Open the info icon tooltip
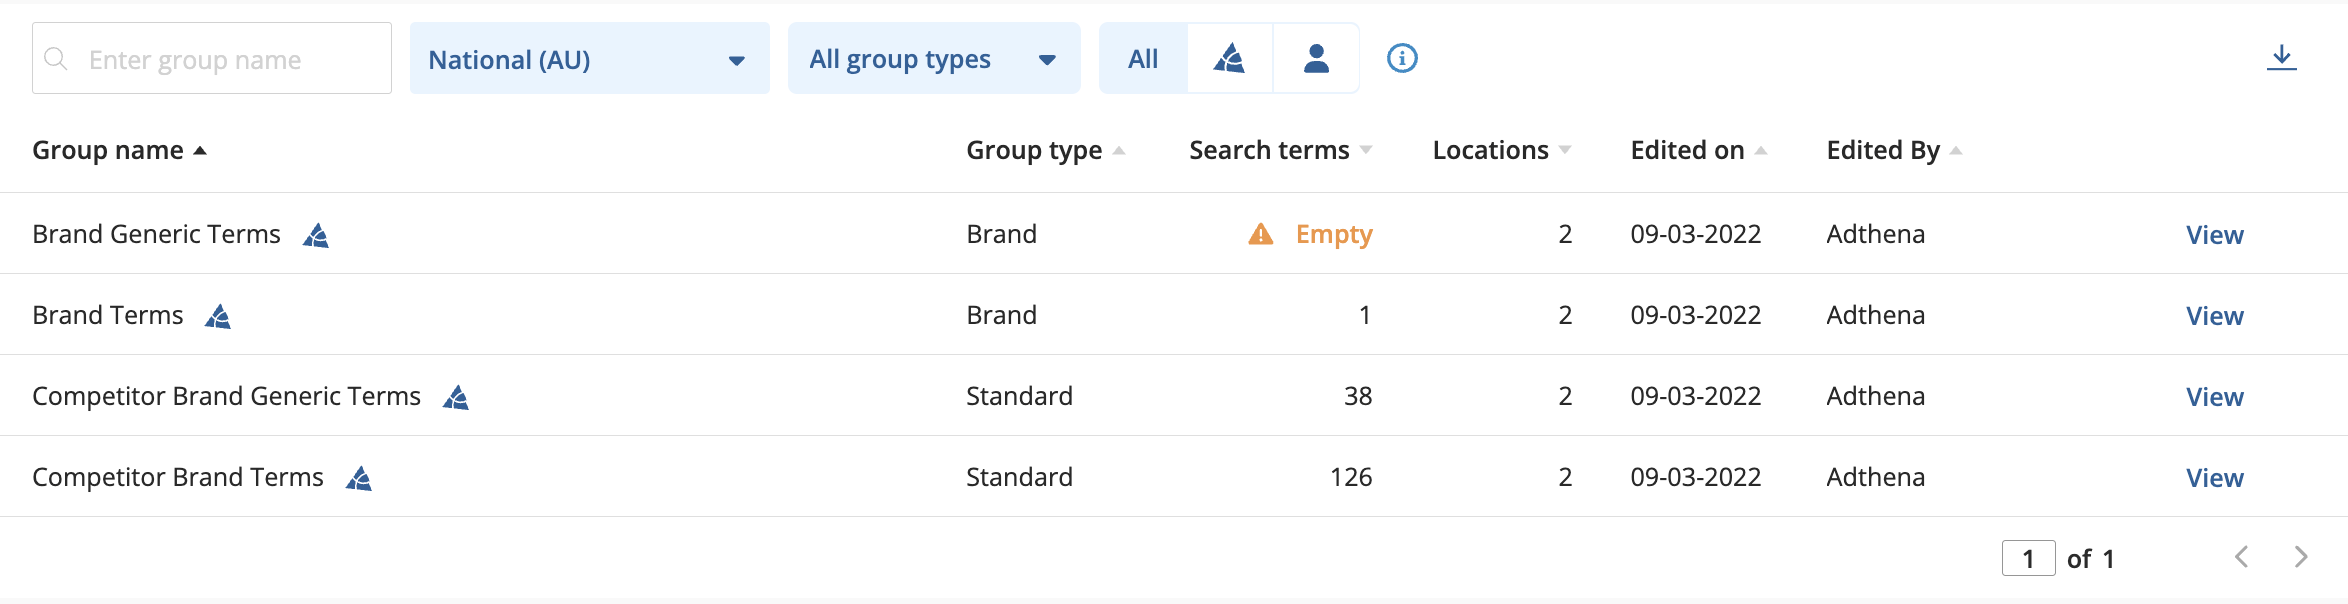The height and width of the screenshot is (604, 2348). (x=1402, y=58)
